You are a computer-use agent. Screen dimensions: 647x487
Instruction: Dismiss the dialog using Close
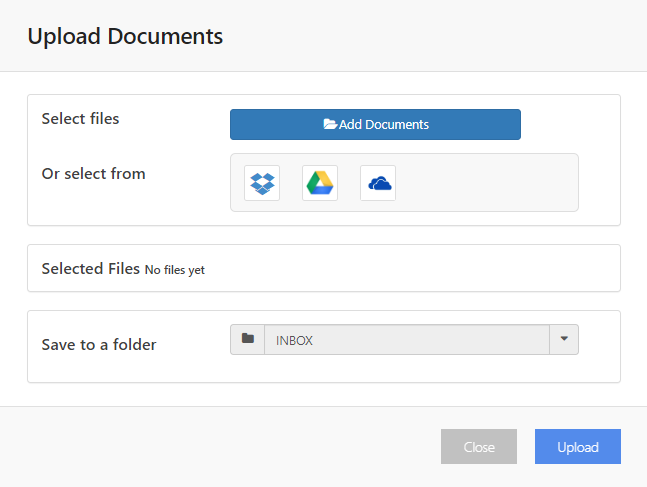click(x=479, y=447)
